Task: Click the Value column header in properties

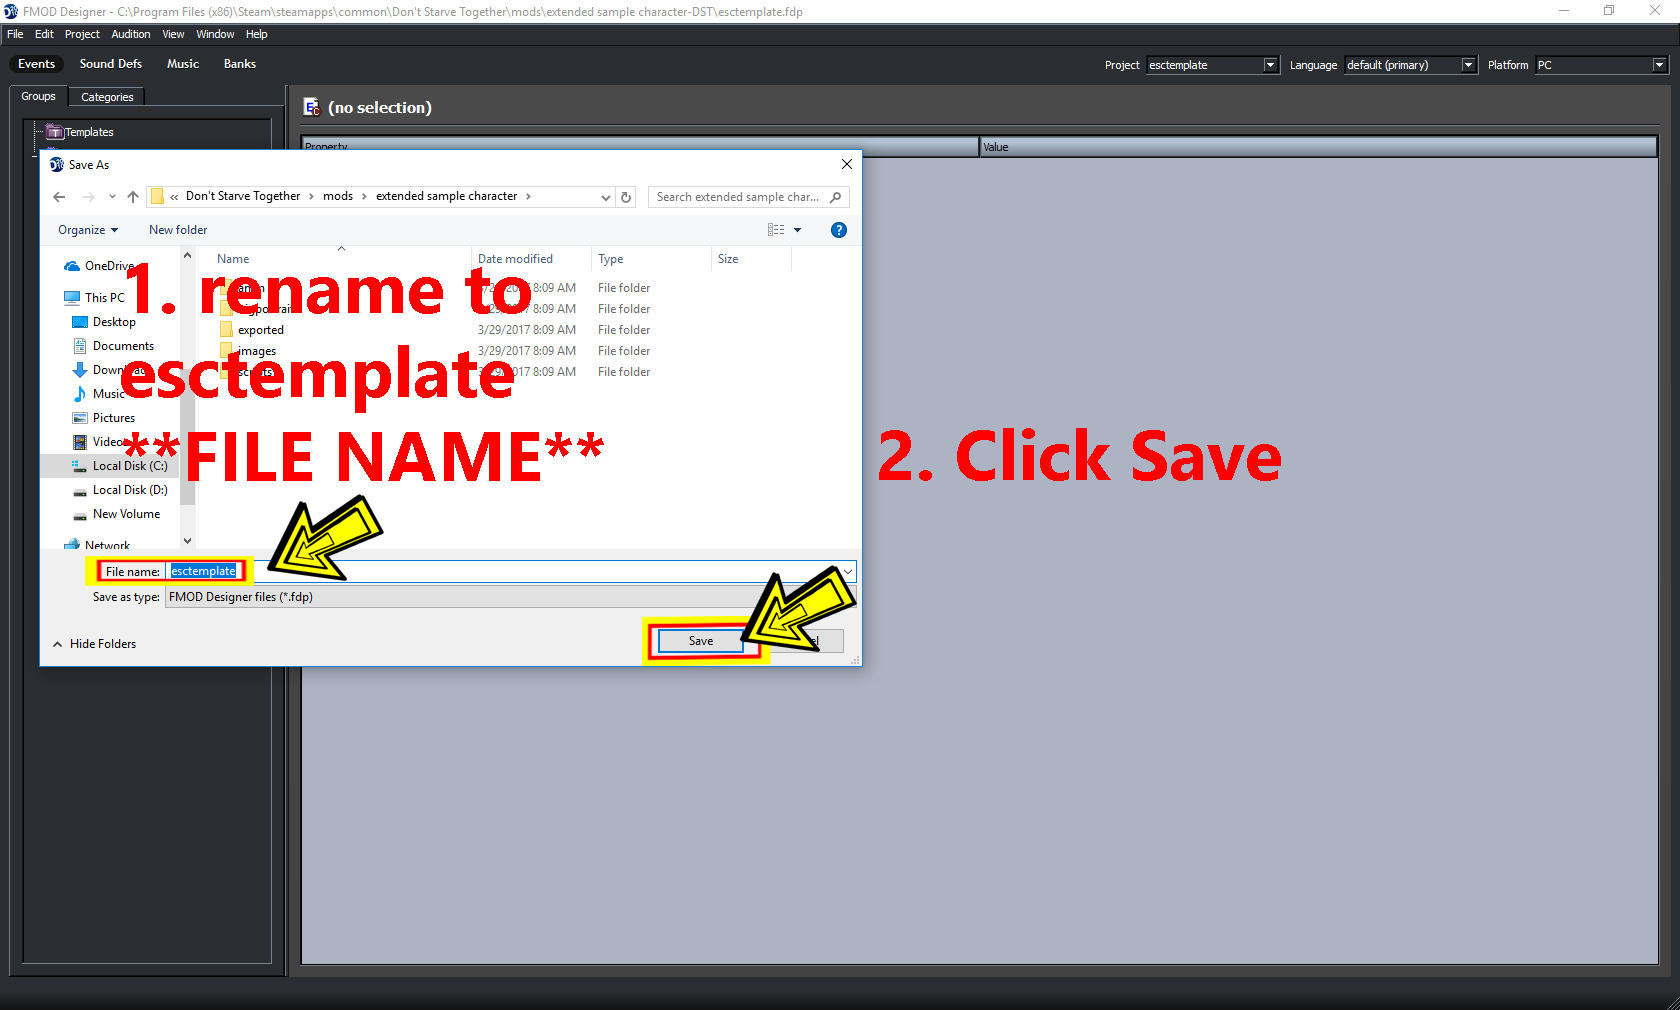Action: 1318,147
